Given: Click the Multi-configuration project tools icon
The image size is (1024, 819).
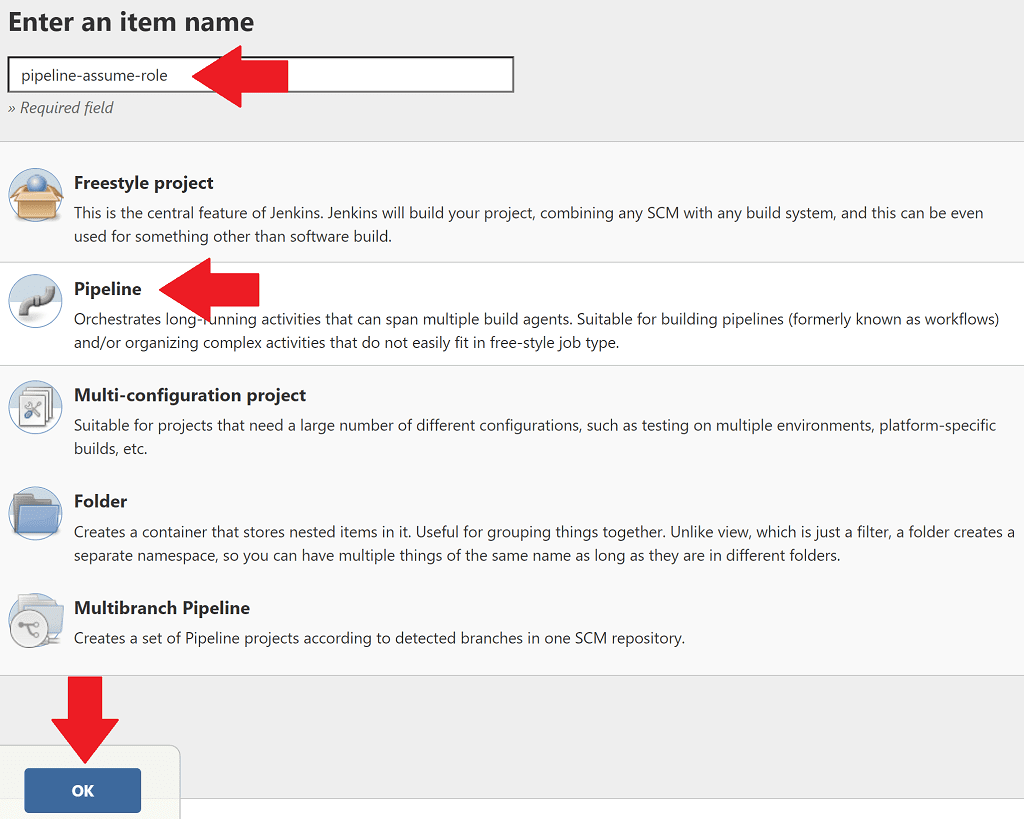Looking at the screenshot, I should (x=35, y=407).
